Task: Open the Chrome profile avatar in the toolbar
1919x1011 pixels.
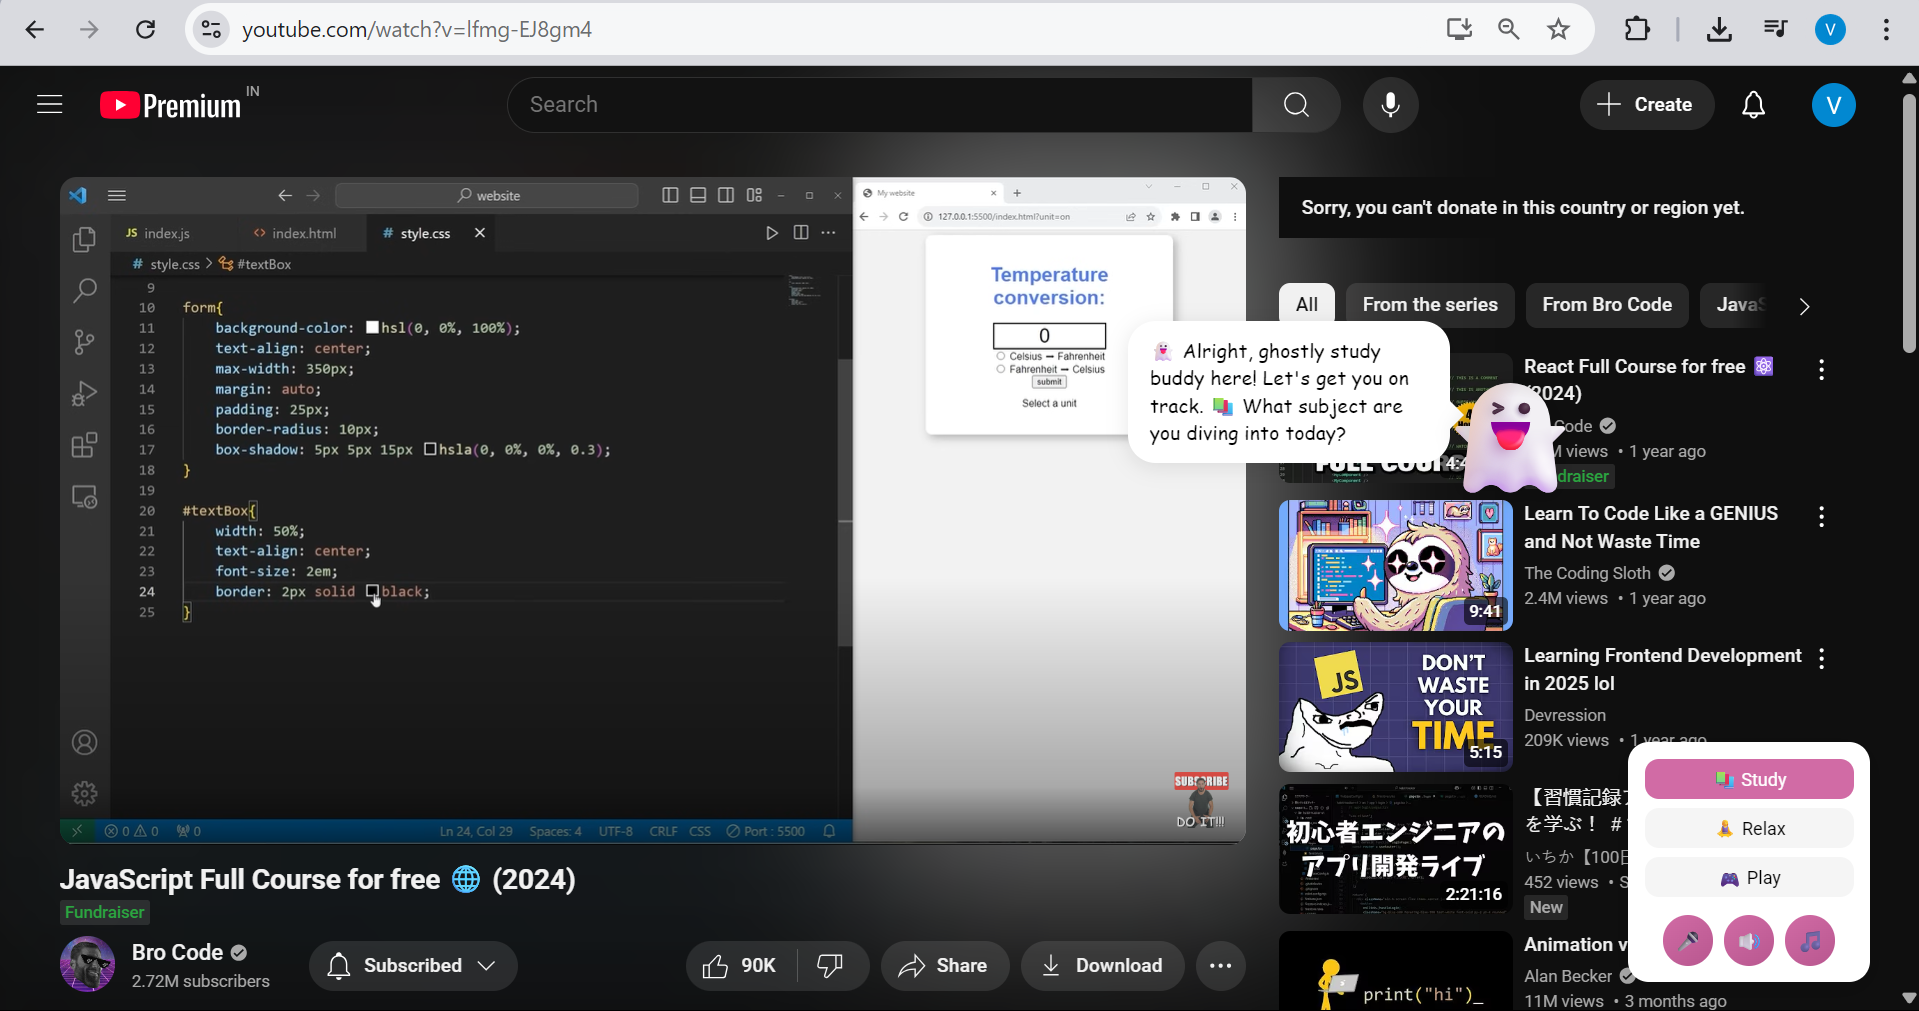Action: pyautogui.click(x=1830, y=30)
